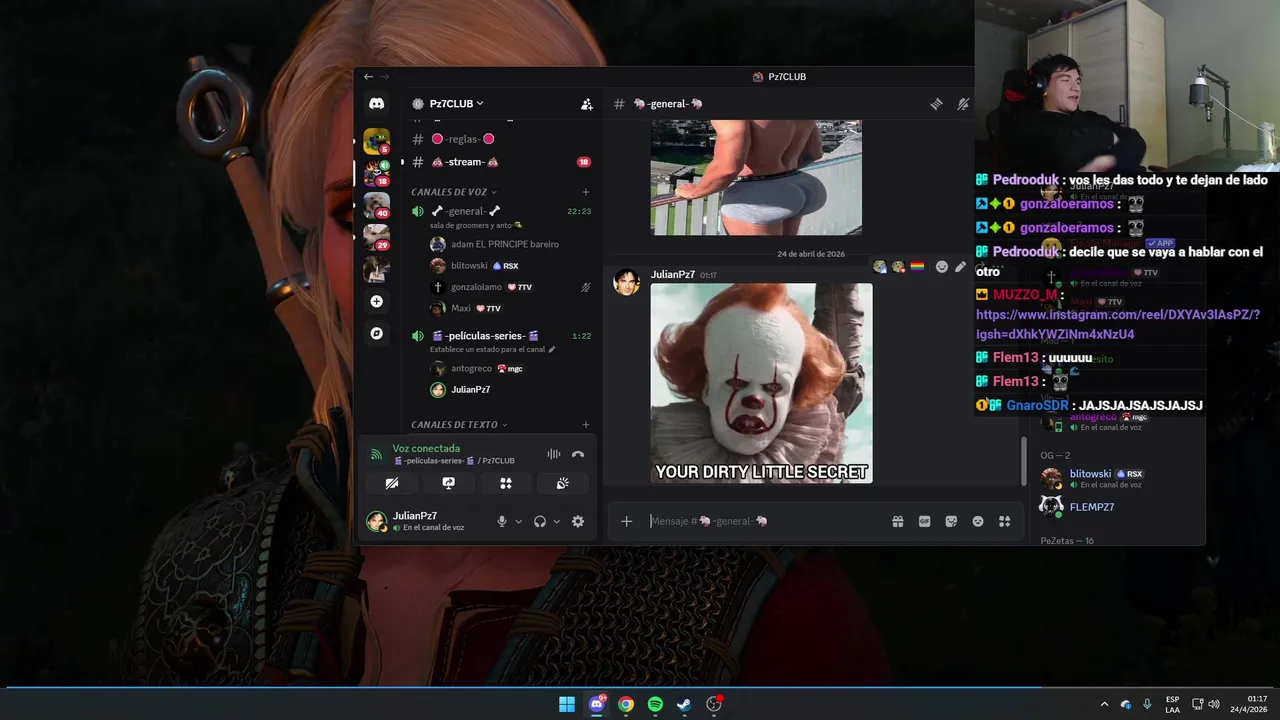Click the chat scrollbar thumb

1022,460
